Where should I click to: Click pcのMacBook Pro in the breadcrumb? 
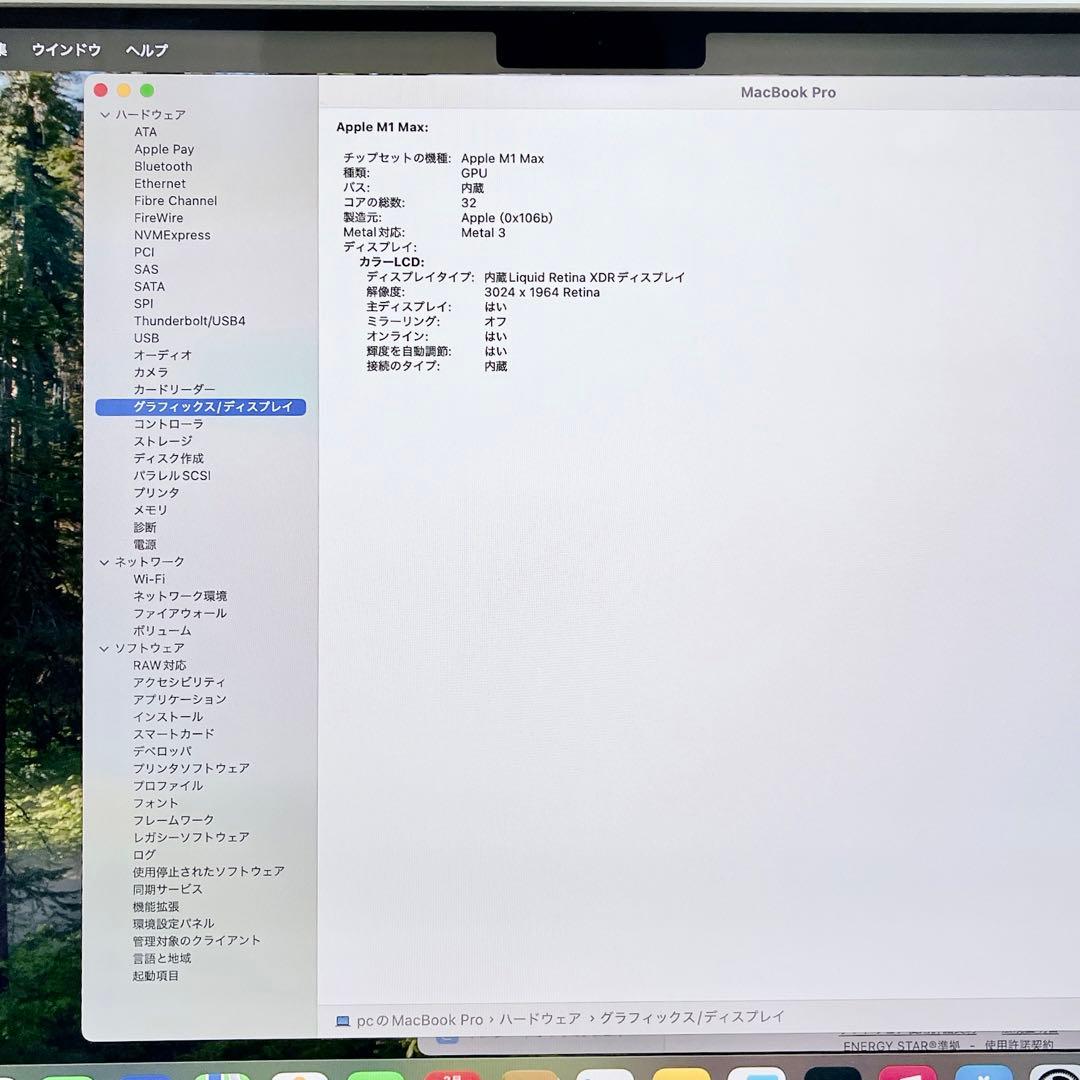(x=420, y=1017)
